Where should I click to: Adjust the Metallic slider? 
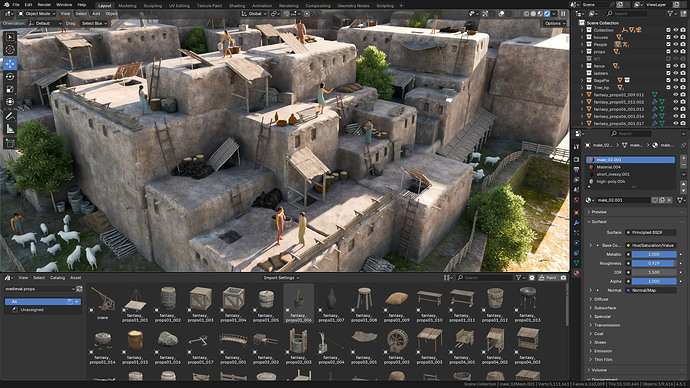pyautogui.click(x=654, y=254)
